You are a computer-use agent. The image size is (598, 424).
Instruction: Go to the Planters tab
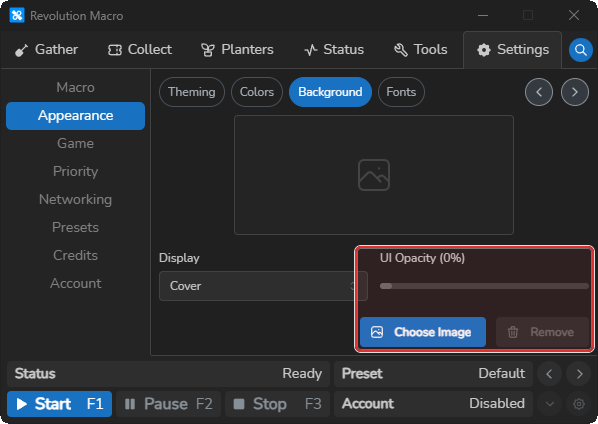pos(237,50)
